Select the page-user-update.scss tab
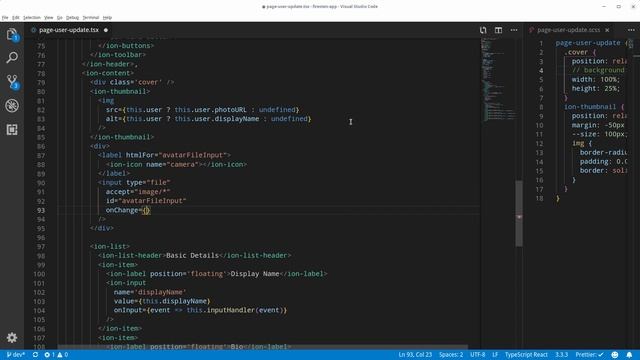Screen dimensions: 640x360 [568, 30]
